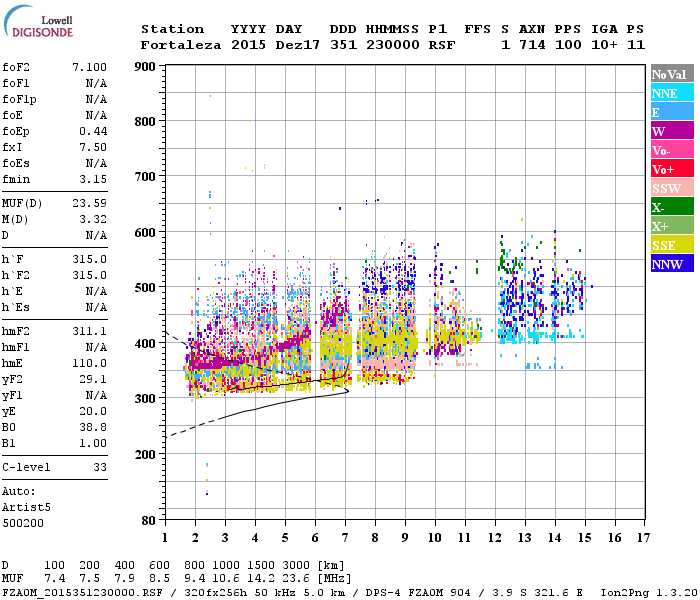Select the W purple legend swatch
Viewport: 700px width, 600px height.
coord(672,131)
